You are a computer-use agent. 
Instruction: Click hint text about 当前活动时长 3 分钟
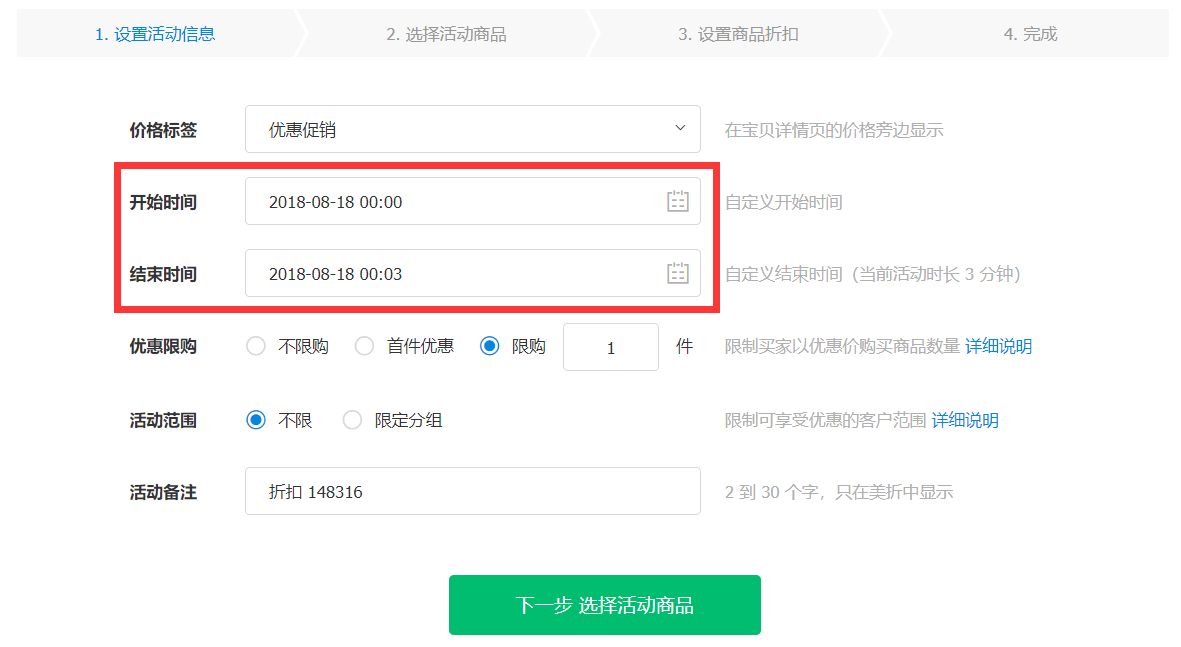pos(872,273)
